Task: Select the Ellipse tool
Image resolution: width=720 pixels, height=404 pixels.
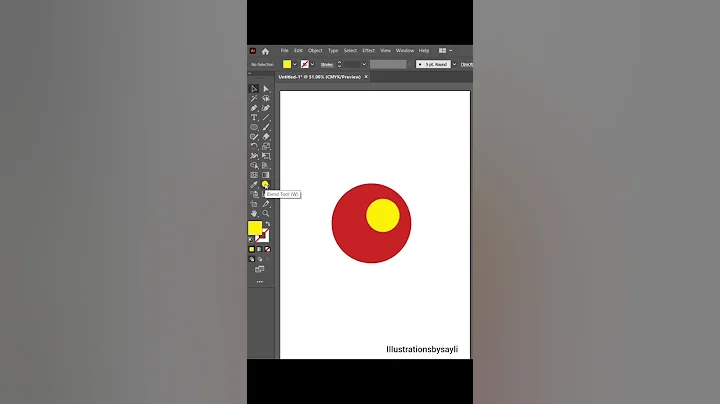Action: pos(254,127)
